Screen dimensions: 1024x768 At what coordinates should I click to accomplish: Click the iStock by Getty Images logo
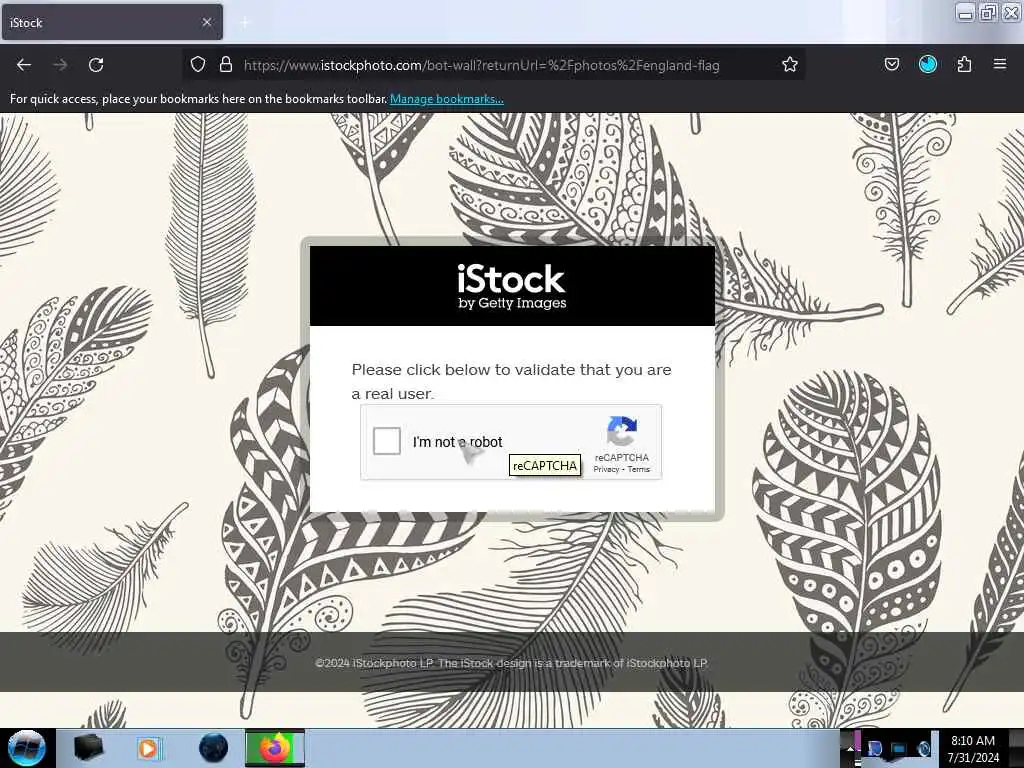click(x=512, y=286)
